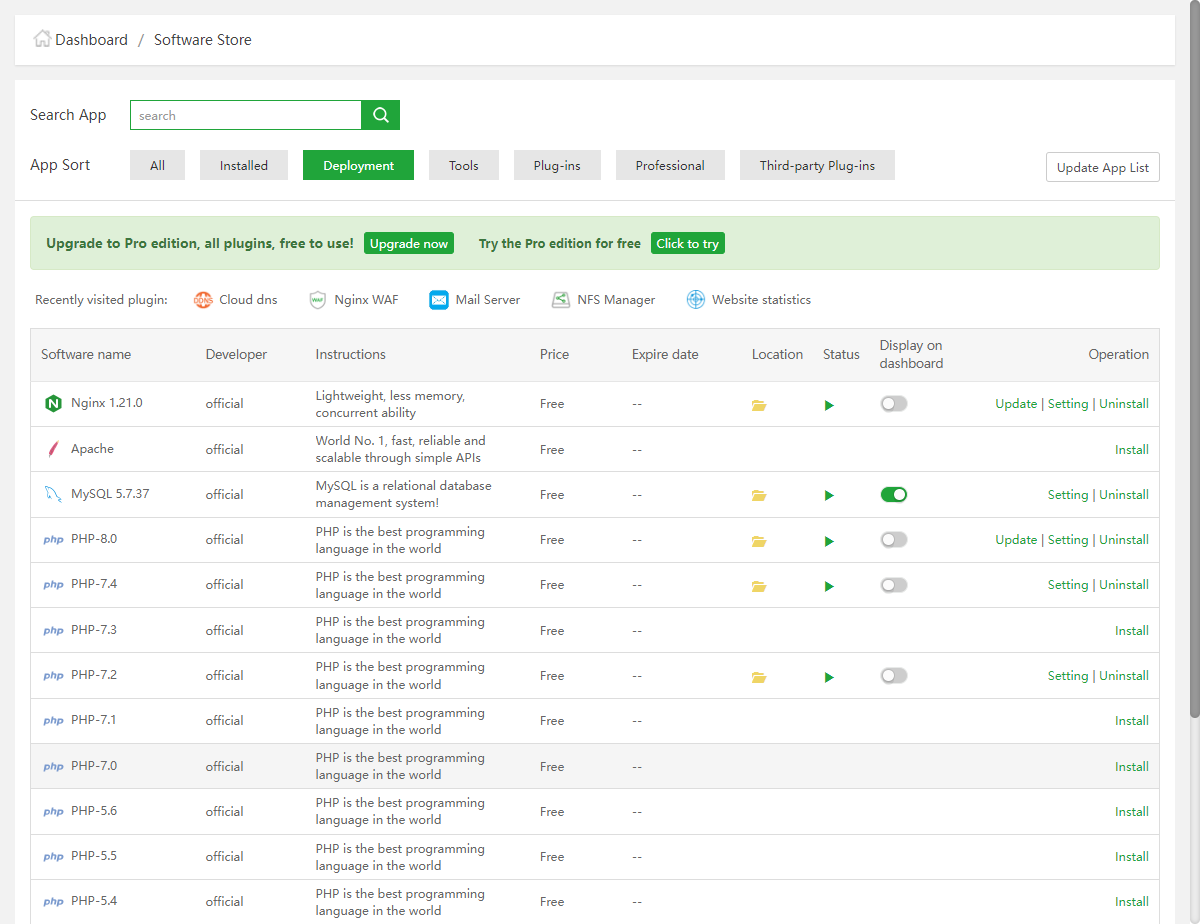
Task: Click the search magnifier icon button
Action: point(380,115)
